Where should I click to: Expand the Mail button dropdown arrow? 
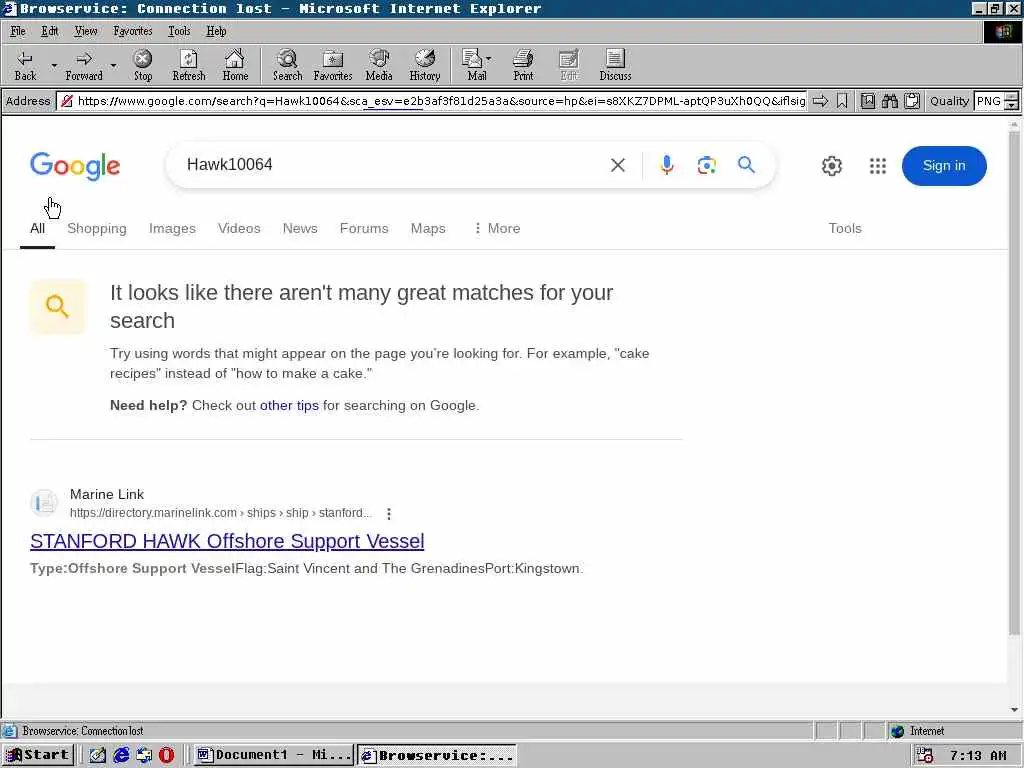(x=489, y=59)
